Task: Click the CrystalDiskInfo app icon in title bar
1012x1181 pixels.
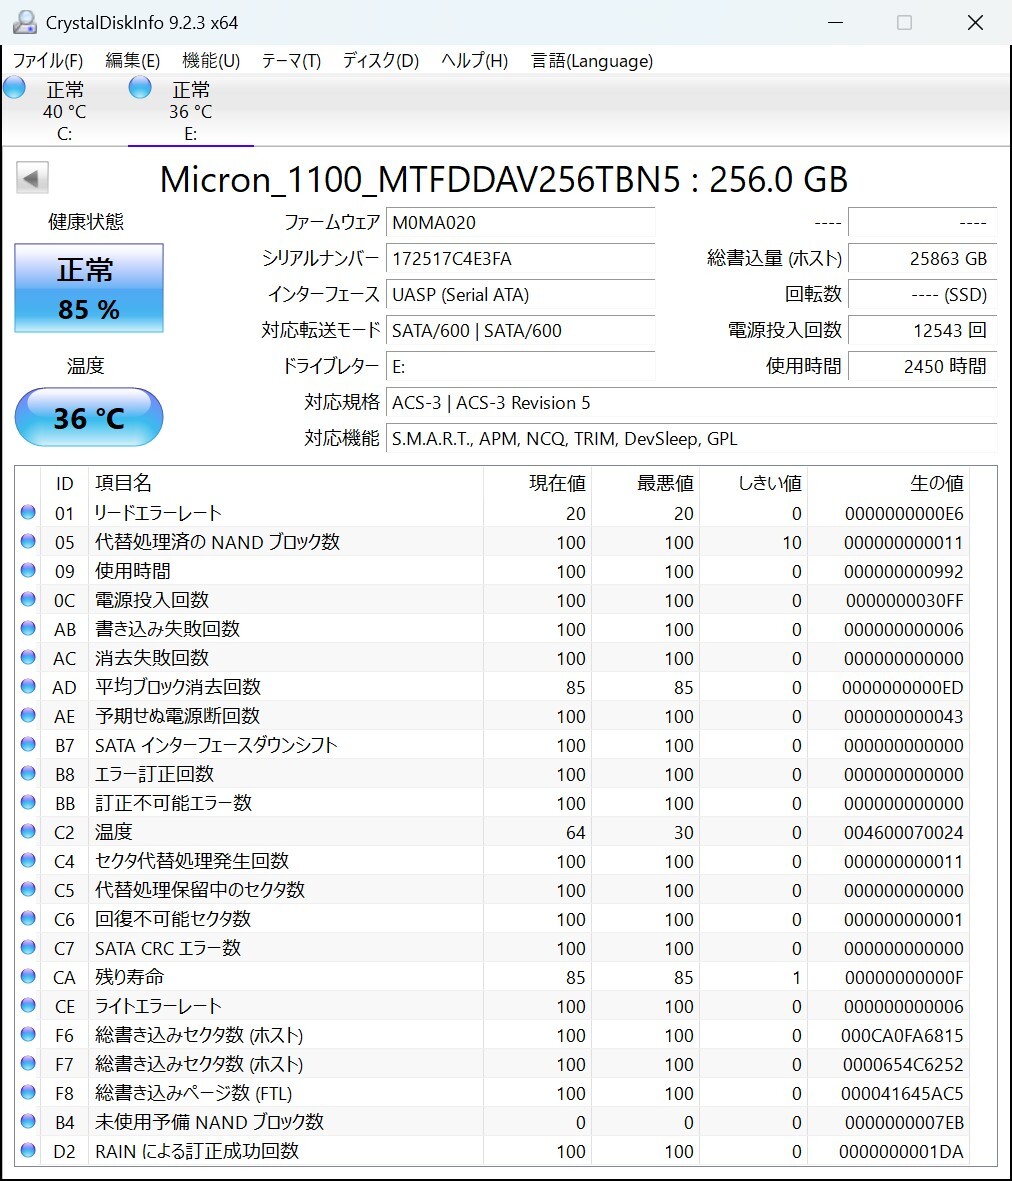Action: [x=23, y=22]
